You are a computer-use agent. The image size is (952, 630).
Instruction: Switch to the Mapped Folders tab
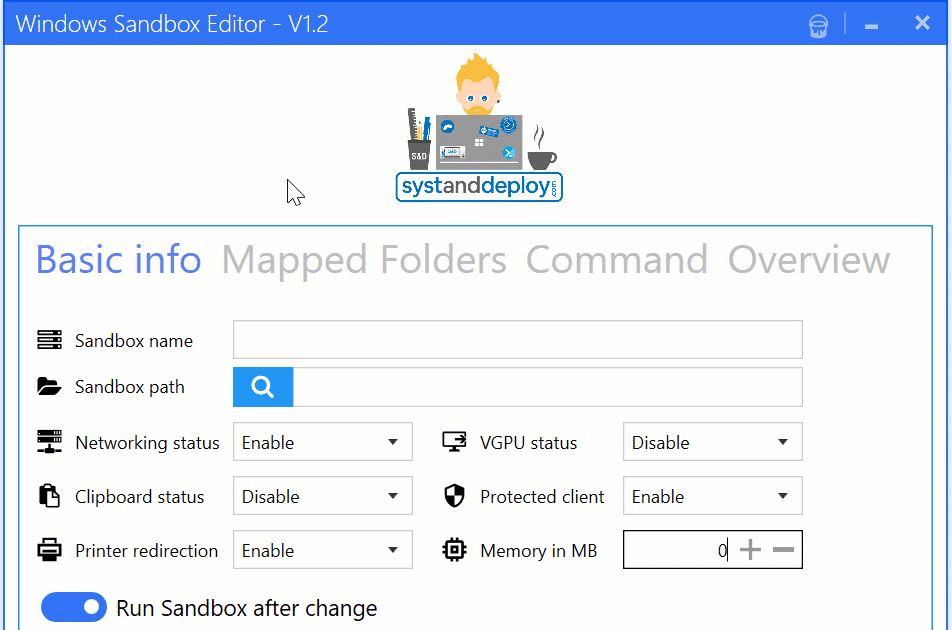(x=363, y=259)
